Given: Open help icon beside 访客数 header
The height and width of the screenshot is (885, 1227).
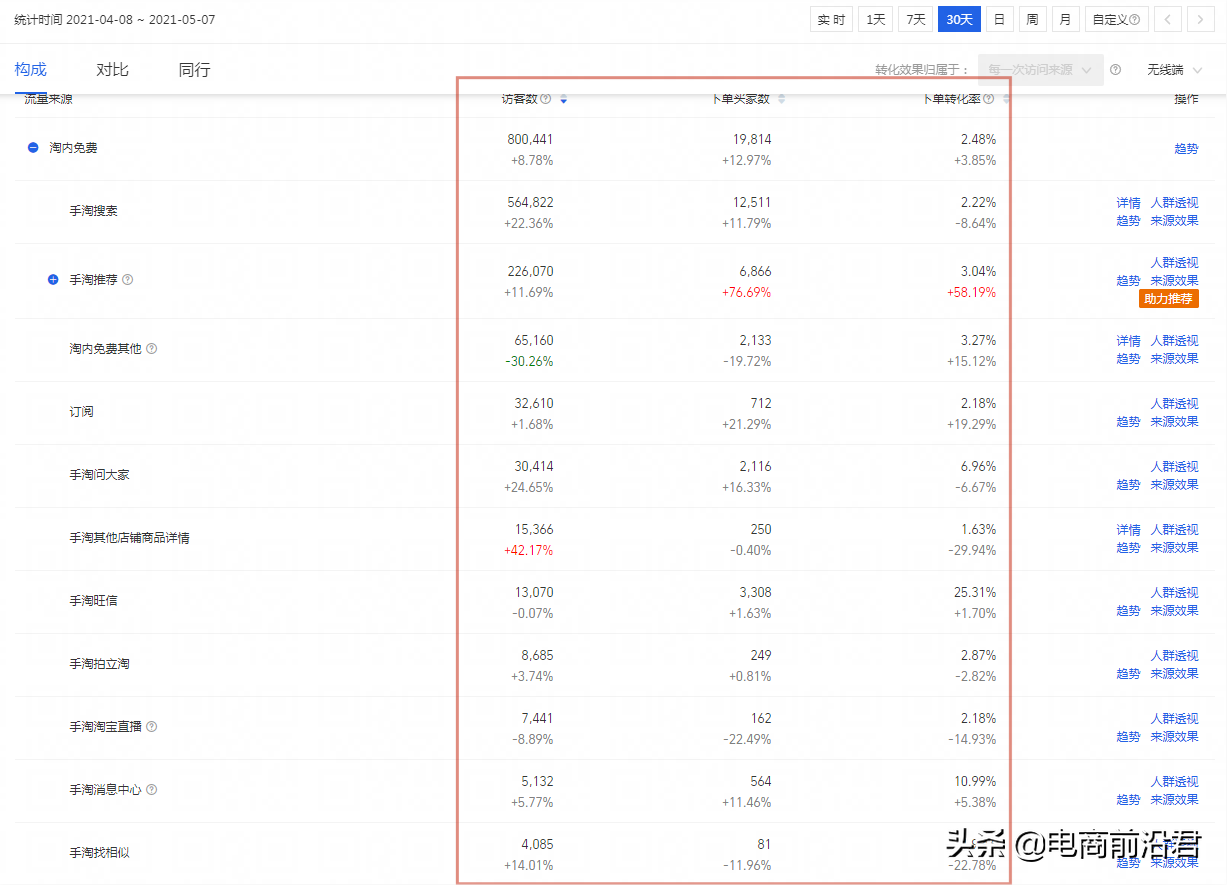Looking at the screenshot, I should point(546,99).
